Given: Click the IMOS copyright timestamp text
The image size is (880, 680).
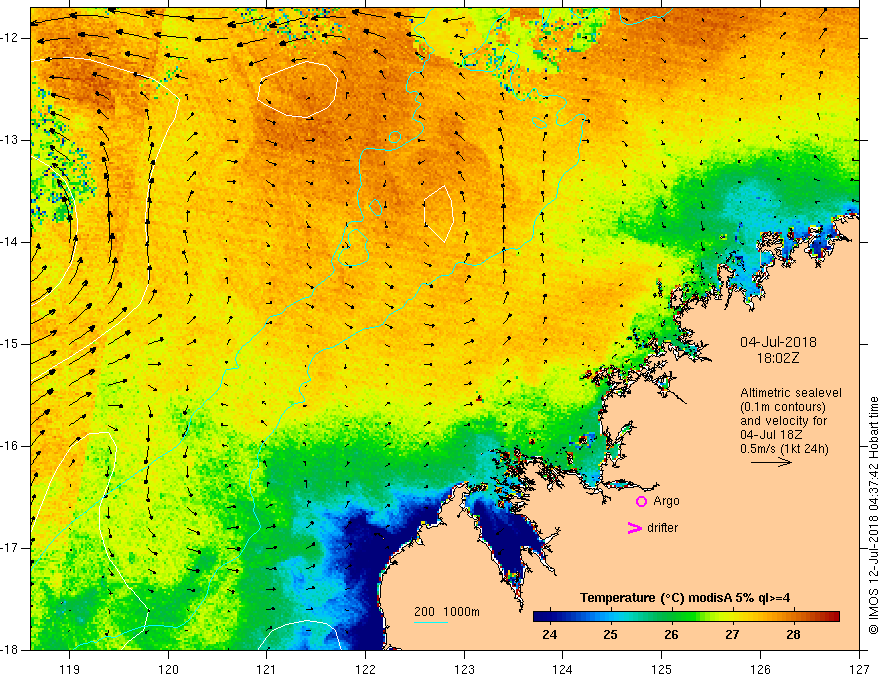Looking at the screenshot, I should coord(873,516).
